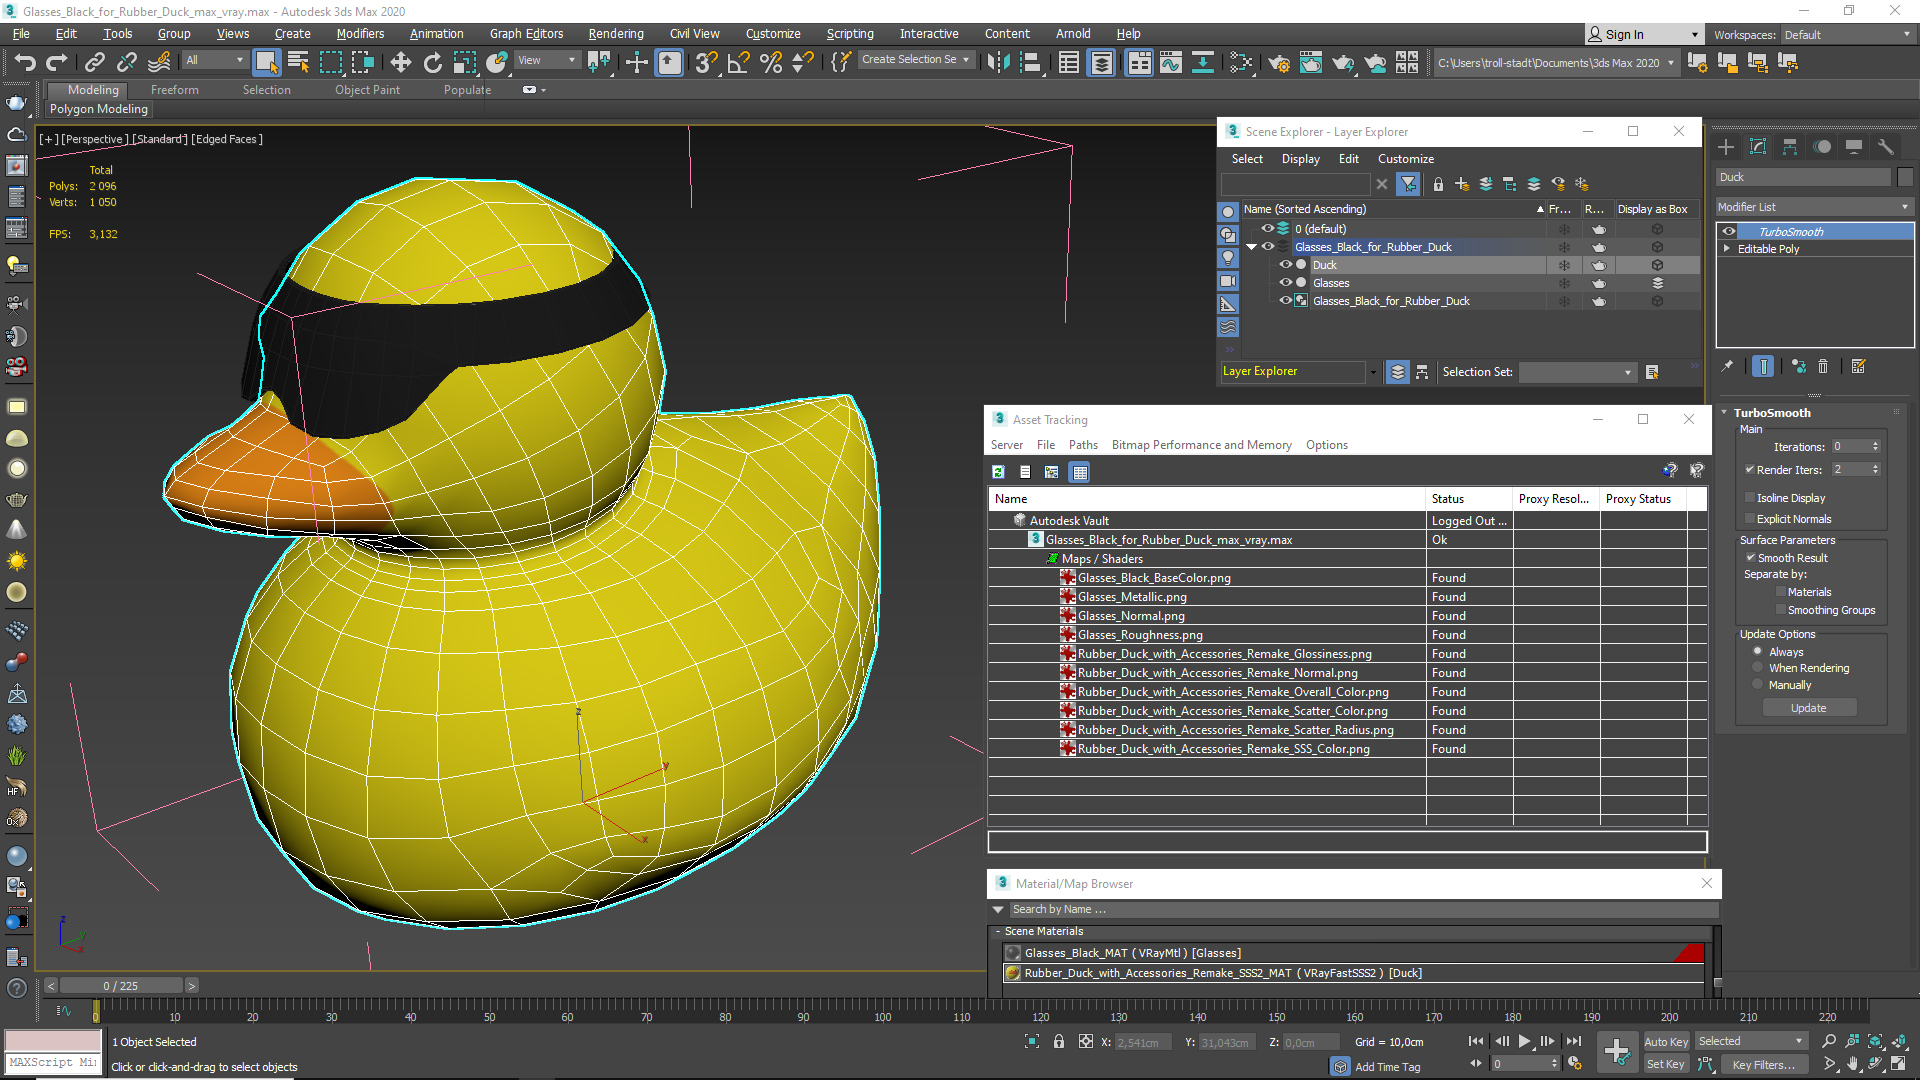Toggle the Layer Explorer toolbar button
The height and width of the screenshot is (1080, 1920).
(x=1101, y=62)
